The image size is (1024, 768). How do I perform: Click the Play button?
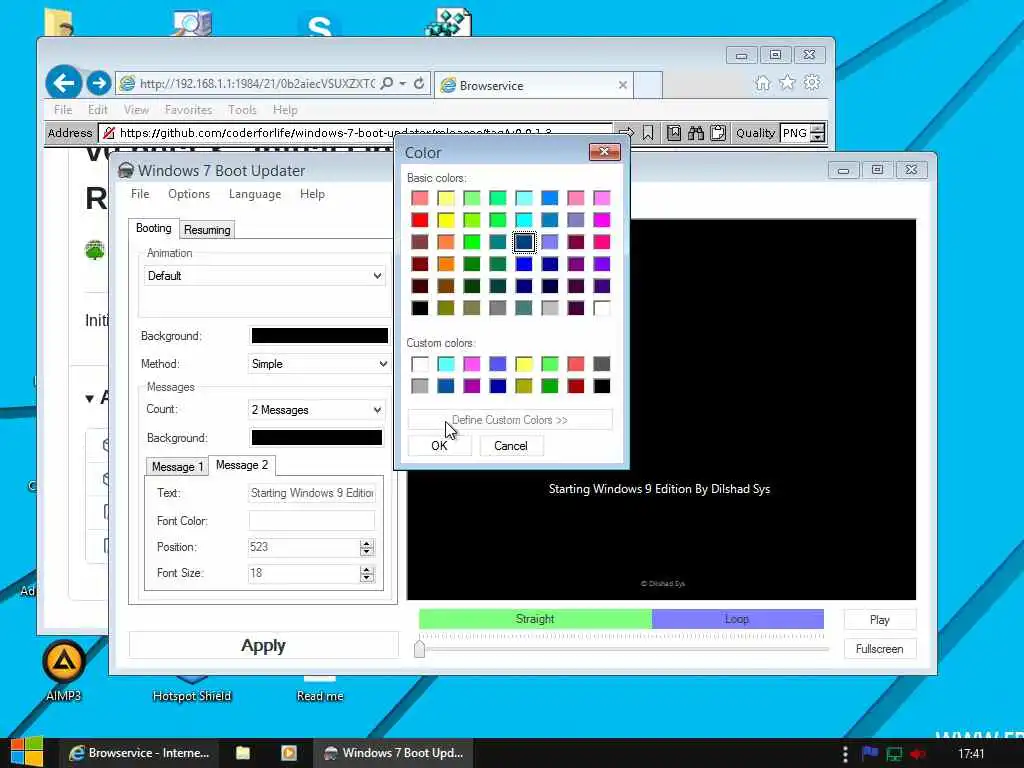coord(880,620)
